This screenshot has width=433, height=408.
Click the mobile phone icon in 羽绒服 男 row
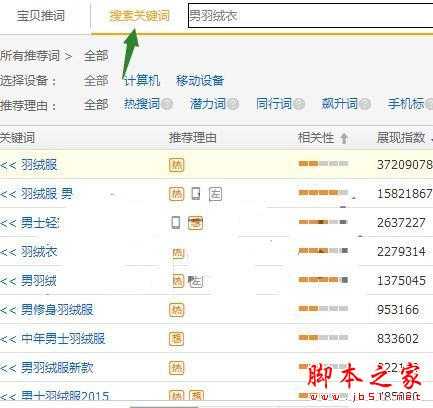tap(196, 193)
